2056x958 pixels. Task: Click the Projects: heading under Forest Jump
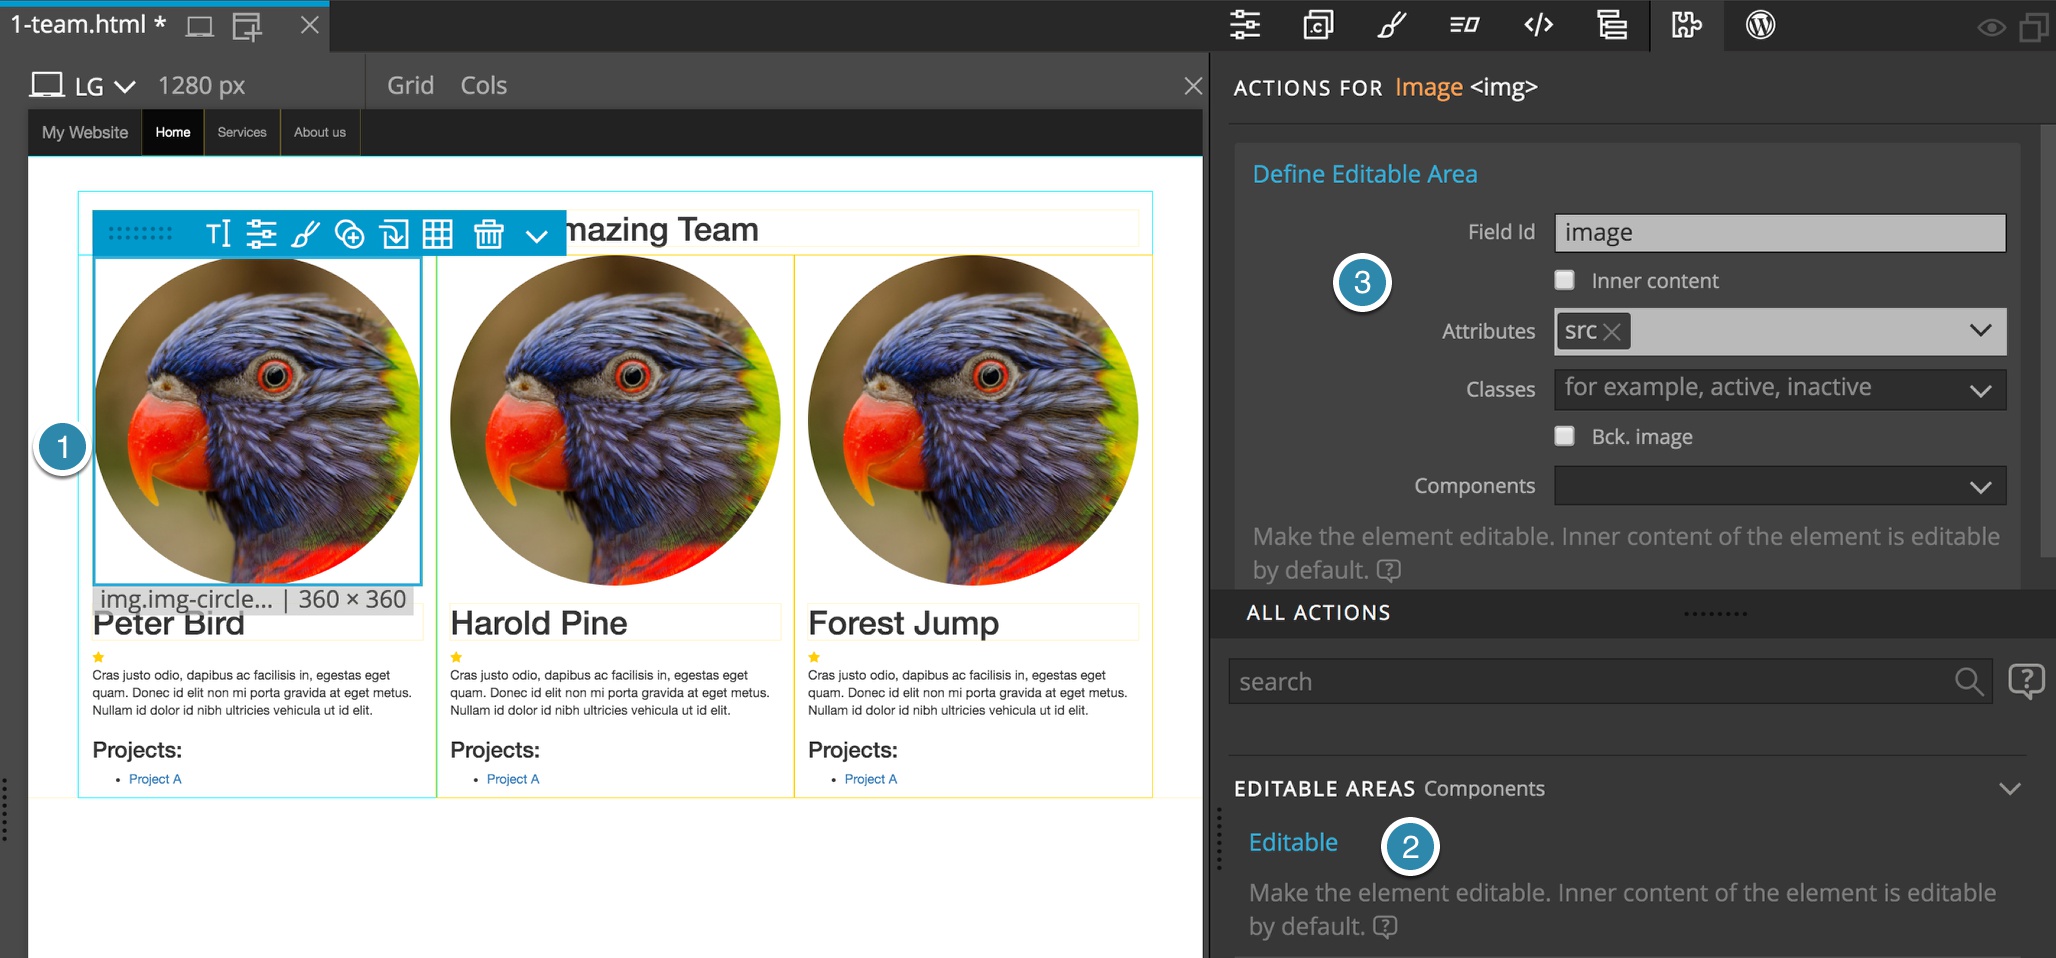tap(853, 750)
